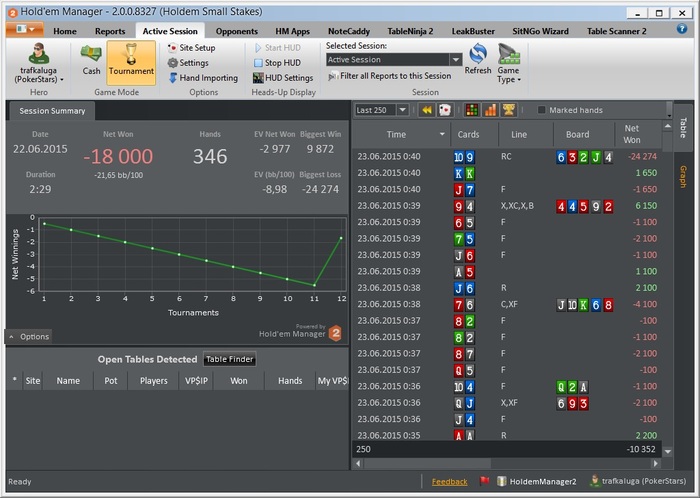Select Cash game mode
This screenshot has height=498, width=700.
pos(91,60)
